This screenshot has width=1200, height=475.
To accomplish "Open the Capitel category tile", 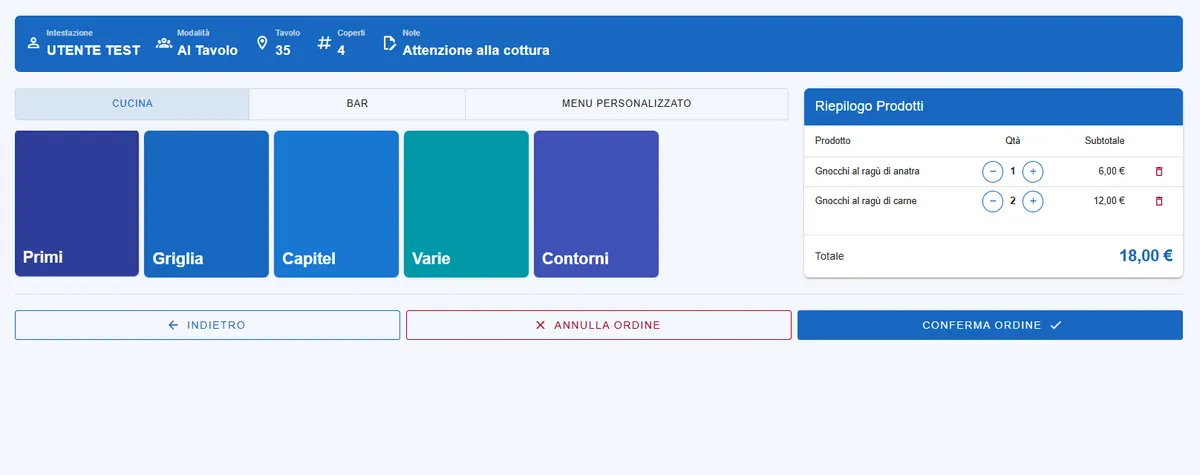I will click(336, 204).
